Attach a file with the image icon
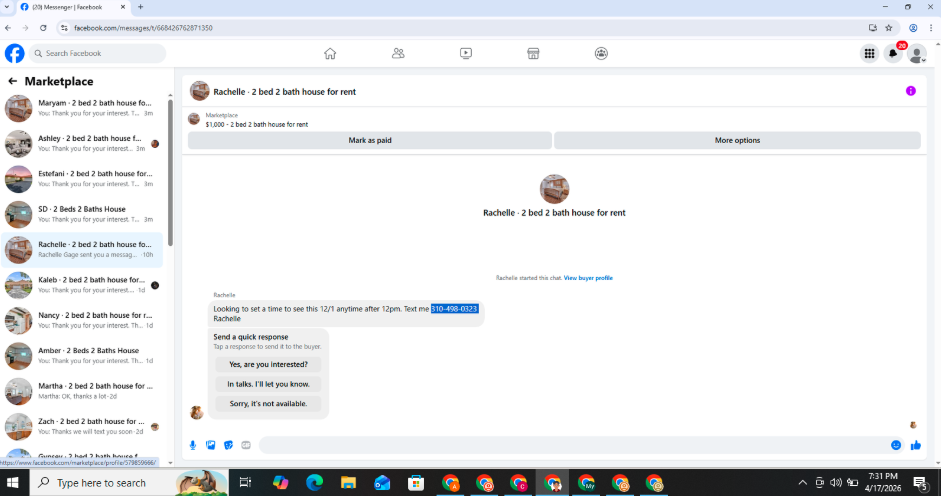941x496 pixels. [211, 445]
